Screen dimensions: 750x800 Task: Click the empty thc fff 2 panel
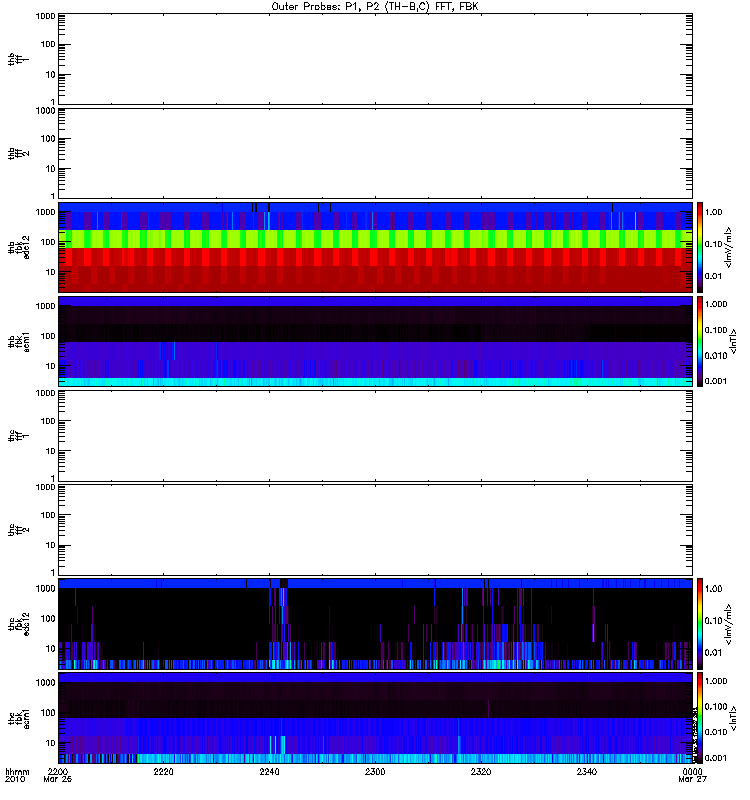click(375, 530)
